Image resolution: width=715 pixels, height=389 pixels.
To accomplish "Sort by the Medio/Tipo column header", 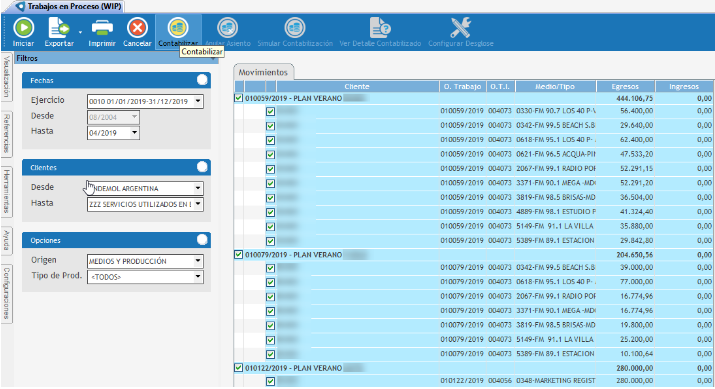I will pos(555,86).
